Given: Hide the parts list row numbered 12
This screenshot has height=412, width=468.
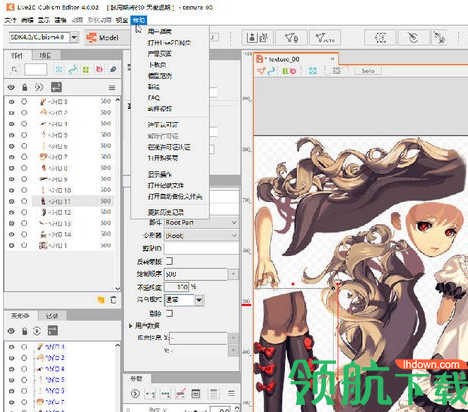Looking at the screenshot, I should coord(11,212).
